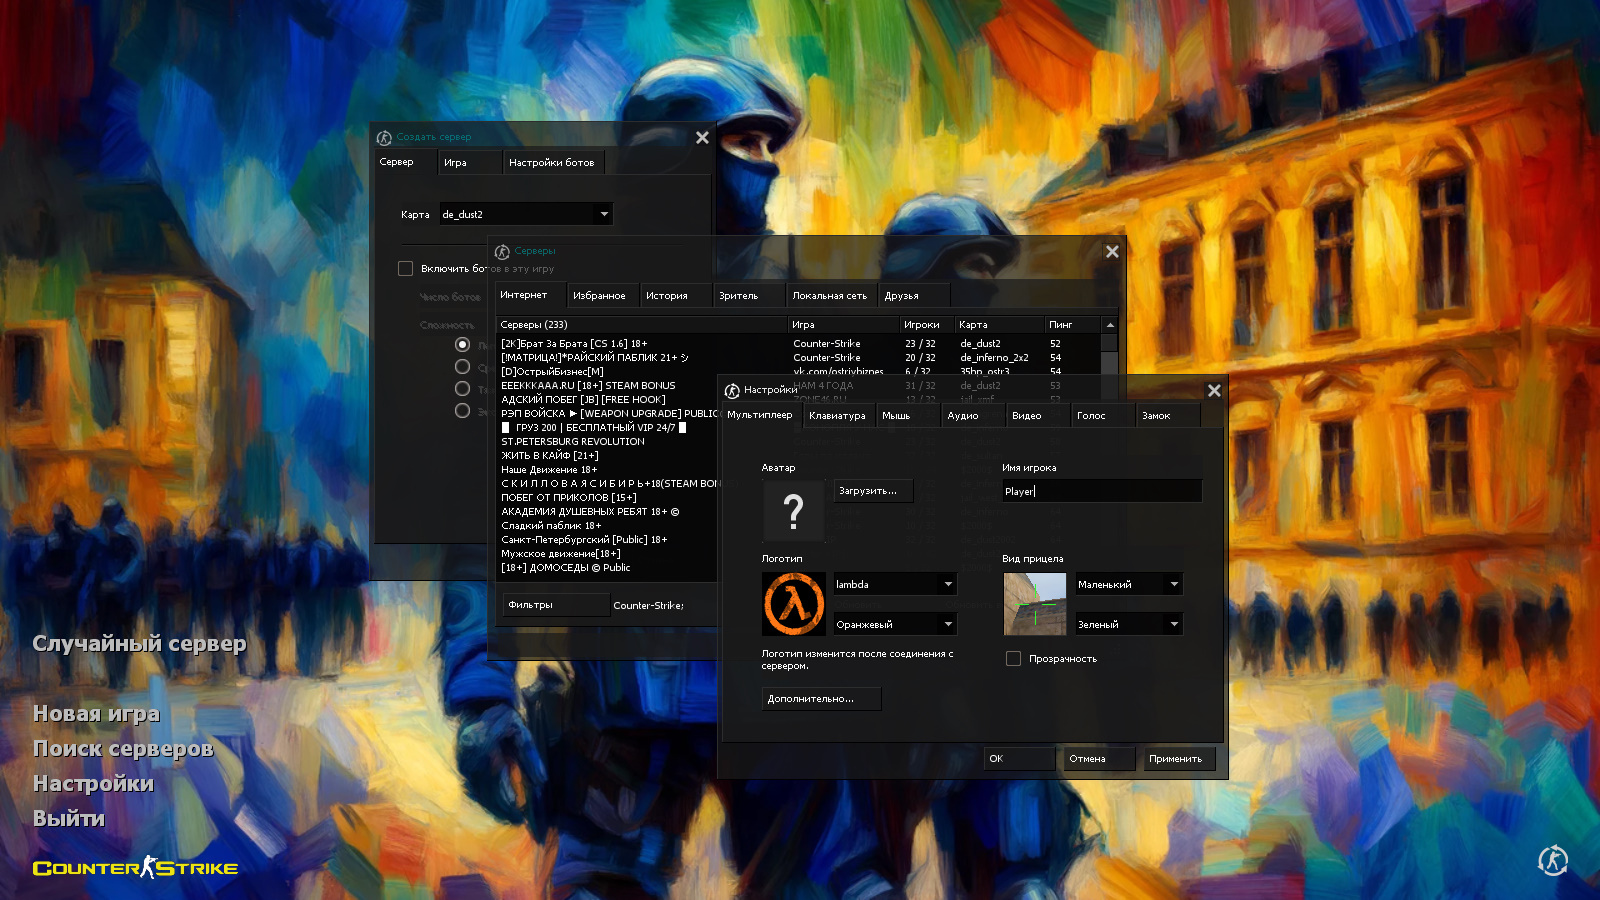Expand the lambda logo dropdown
This screenshot has height=900, width=1600.
tap(895, 584)
